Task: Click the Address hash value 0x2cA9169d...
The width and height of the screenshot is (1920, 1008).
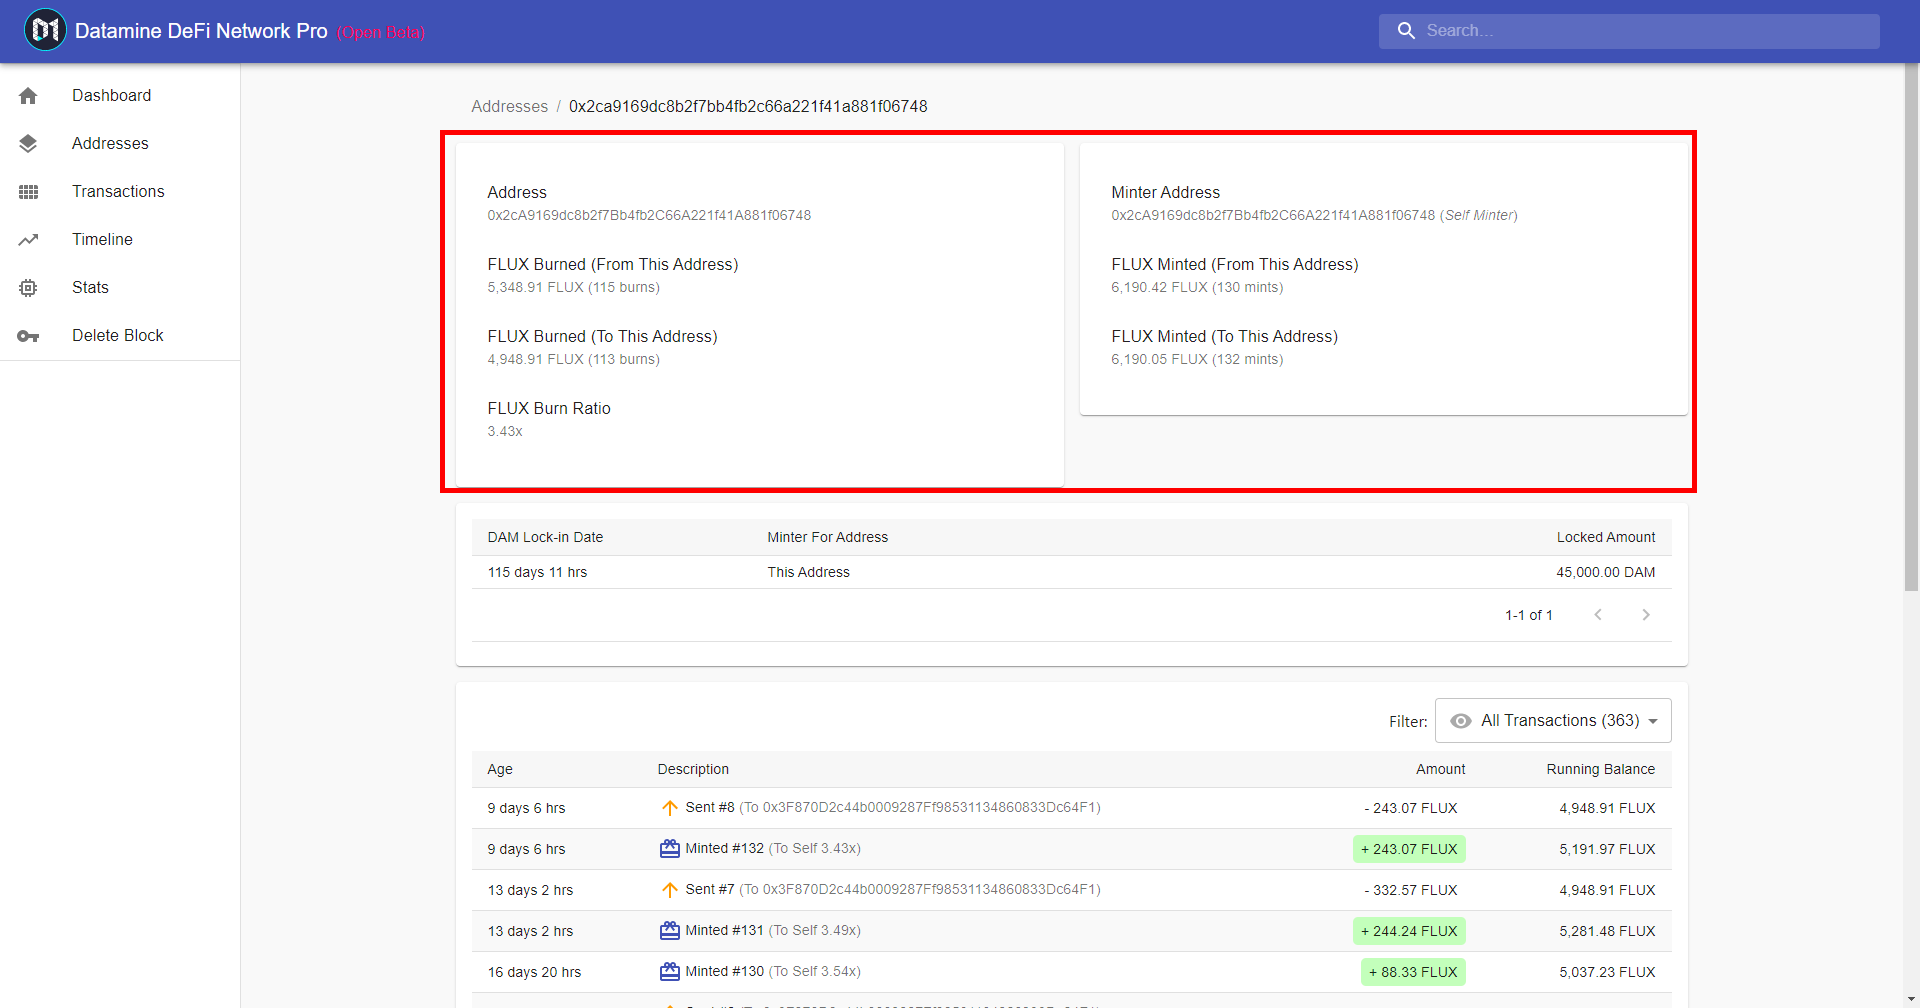Action: (649, 216)
